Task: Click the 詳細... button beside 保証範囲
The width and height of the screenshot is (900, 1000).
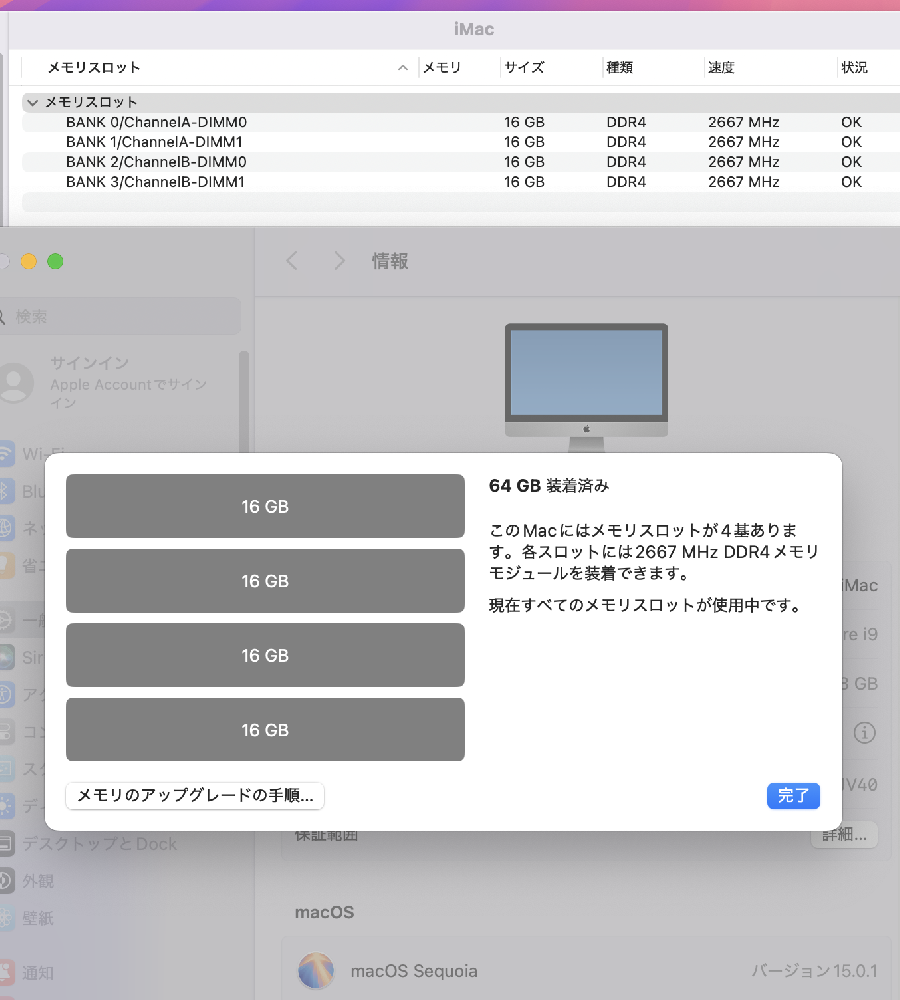Action: click(845, 835)
